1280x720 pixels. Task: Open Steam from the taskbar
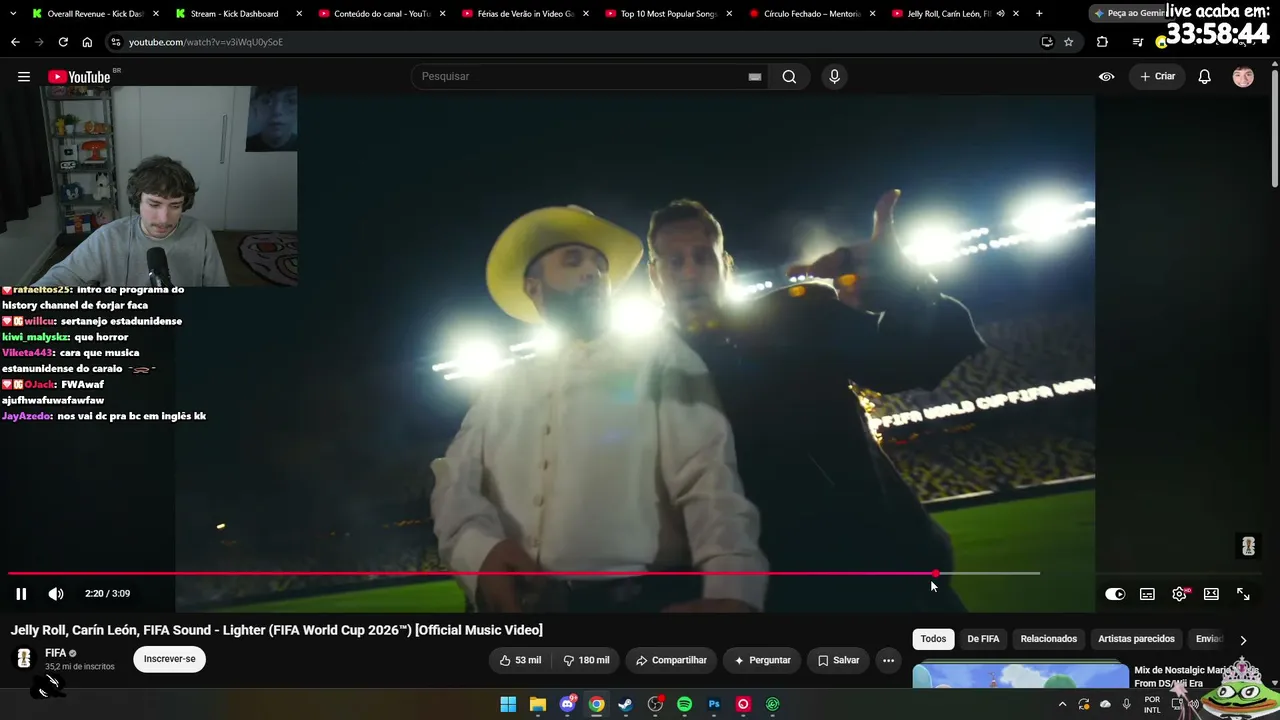[626, 704]
